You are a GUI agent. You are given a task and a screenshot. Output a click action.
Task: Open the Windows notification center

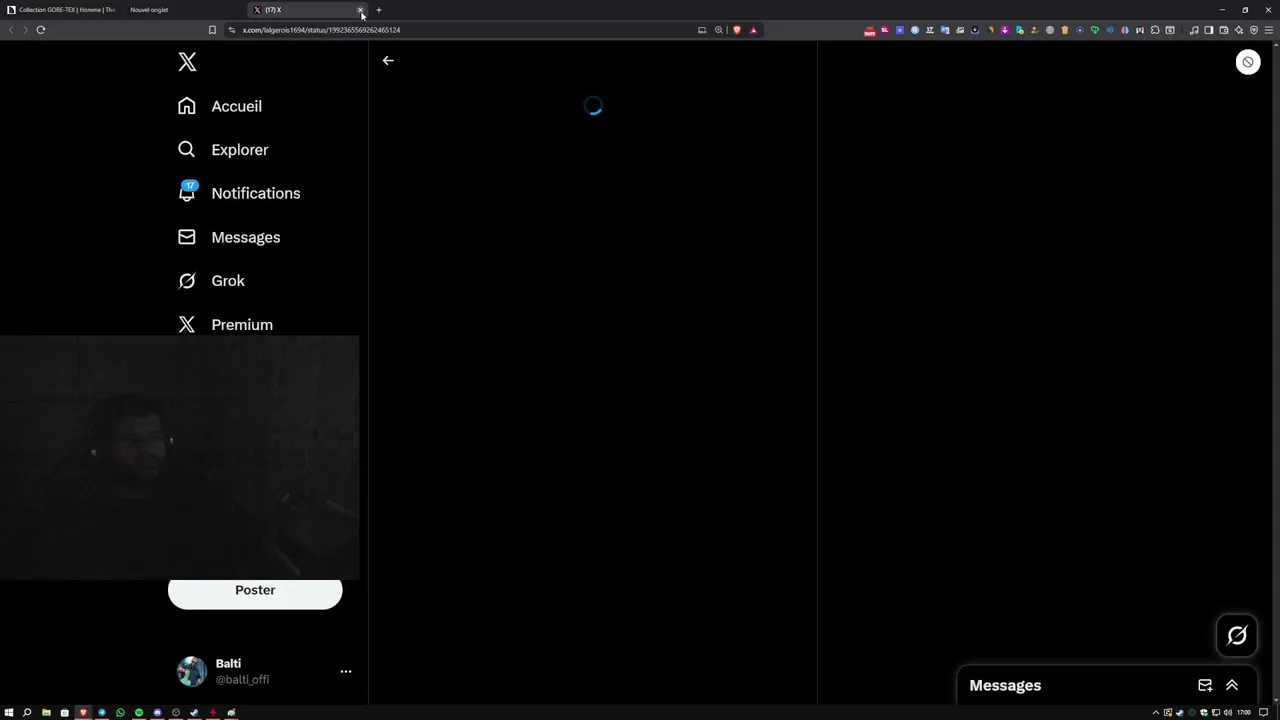click(x=1263, y=712)
